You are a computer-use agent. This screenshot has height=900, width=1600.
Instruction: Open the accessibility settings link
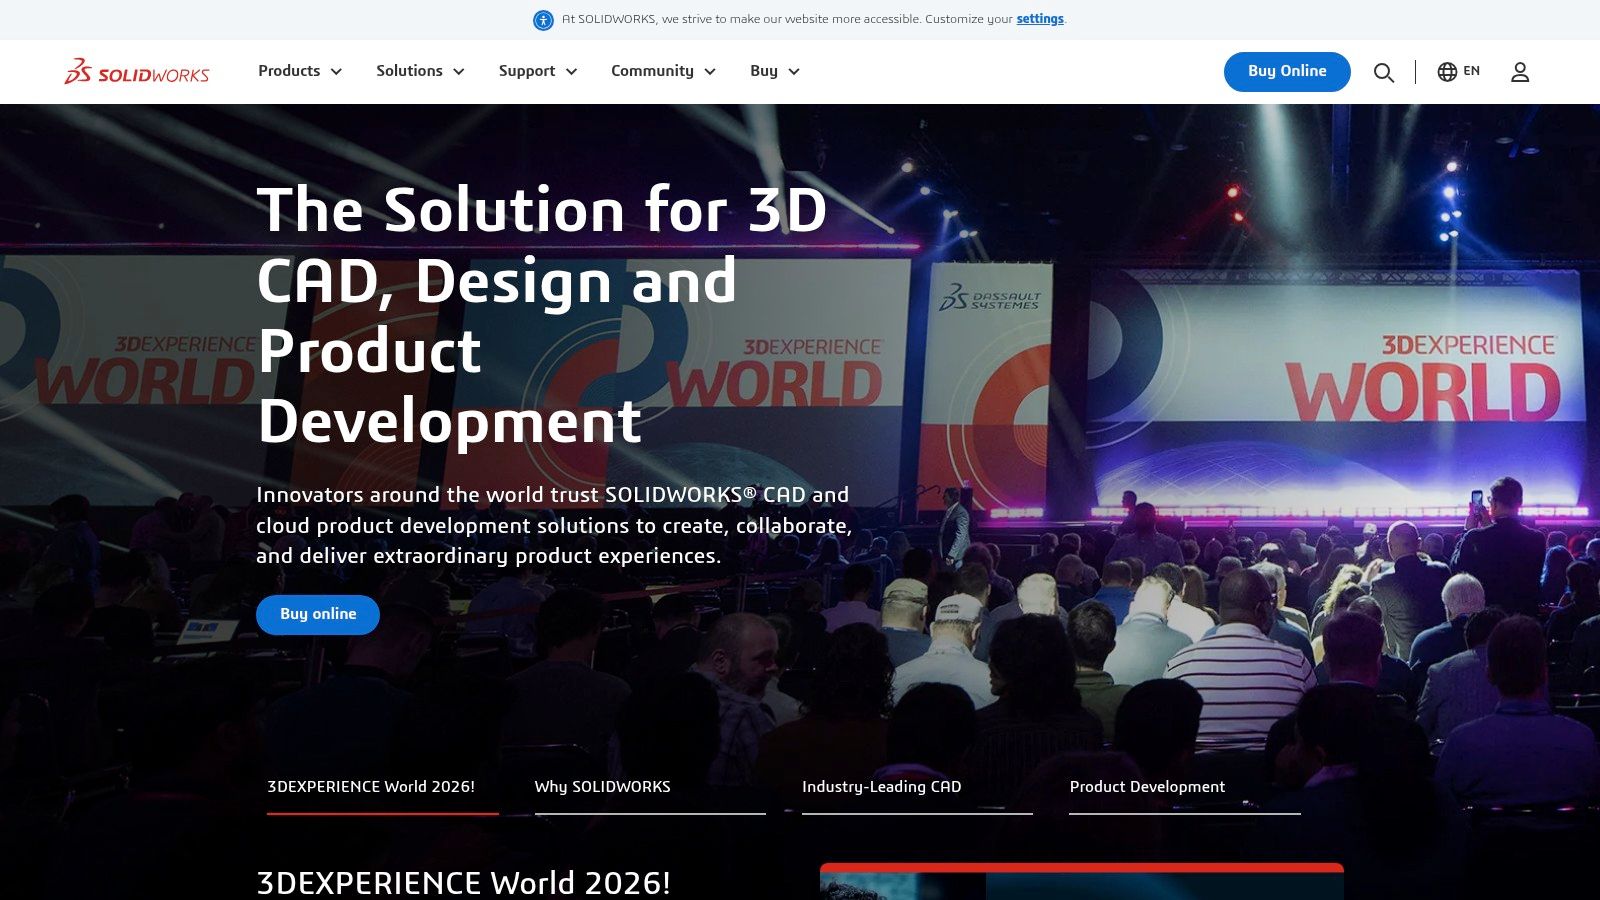(x=1040, y=19)
